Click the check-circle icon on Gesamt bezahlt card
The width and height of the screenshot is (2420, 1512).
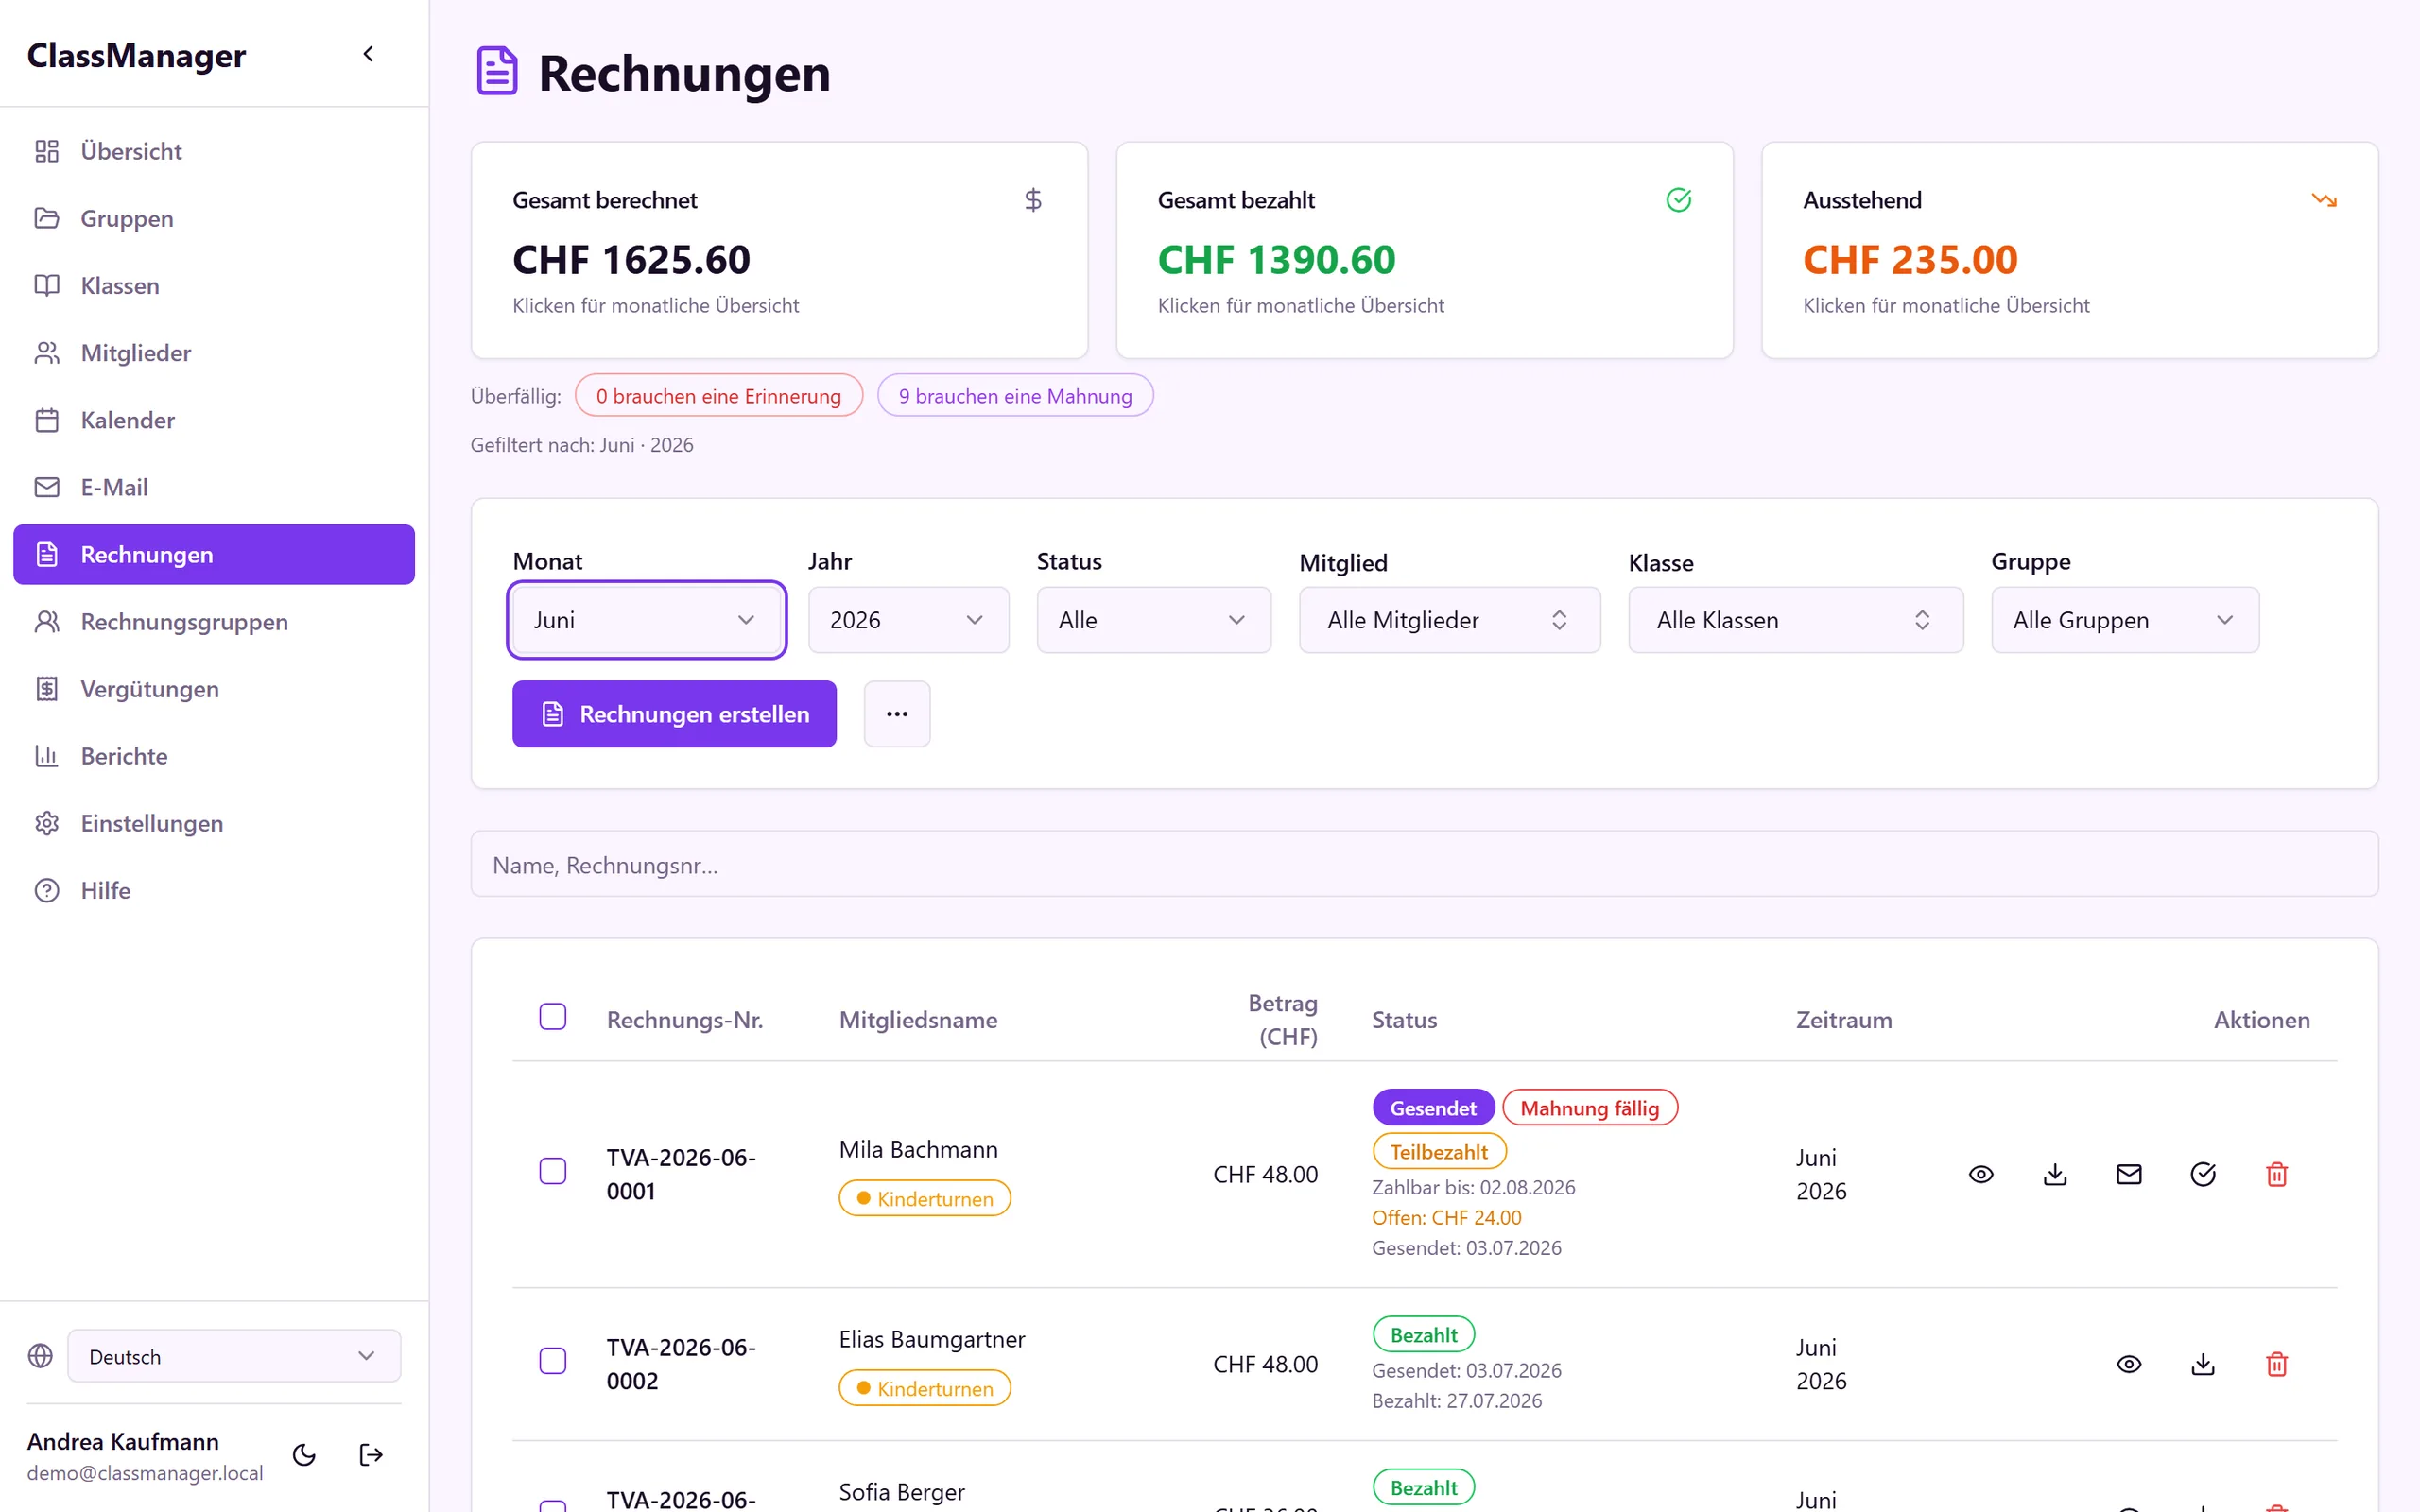[x=1679, y=200]
